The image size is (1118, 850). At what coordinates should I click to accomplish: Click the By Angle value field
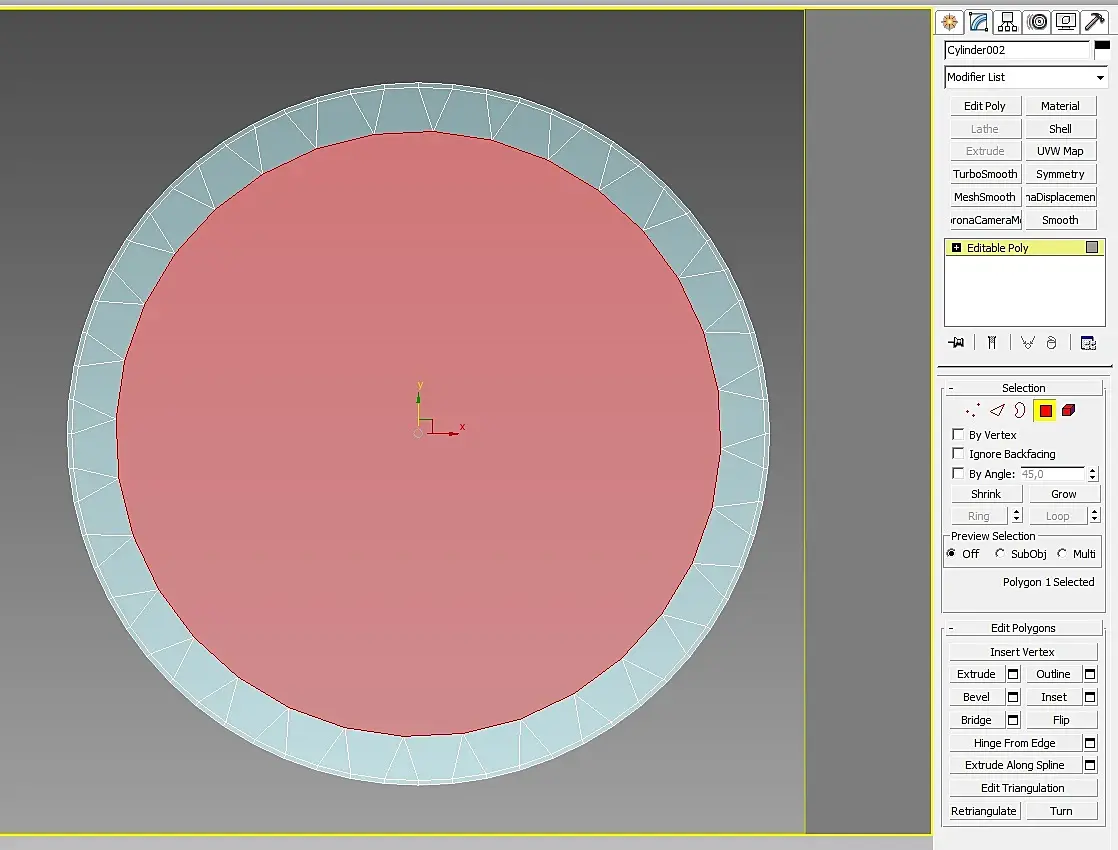1052,474
